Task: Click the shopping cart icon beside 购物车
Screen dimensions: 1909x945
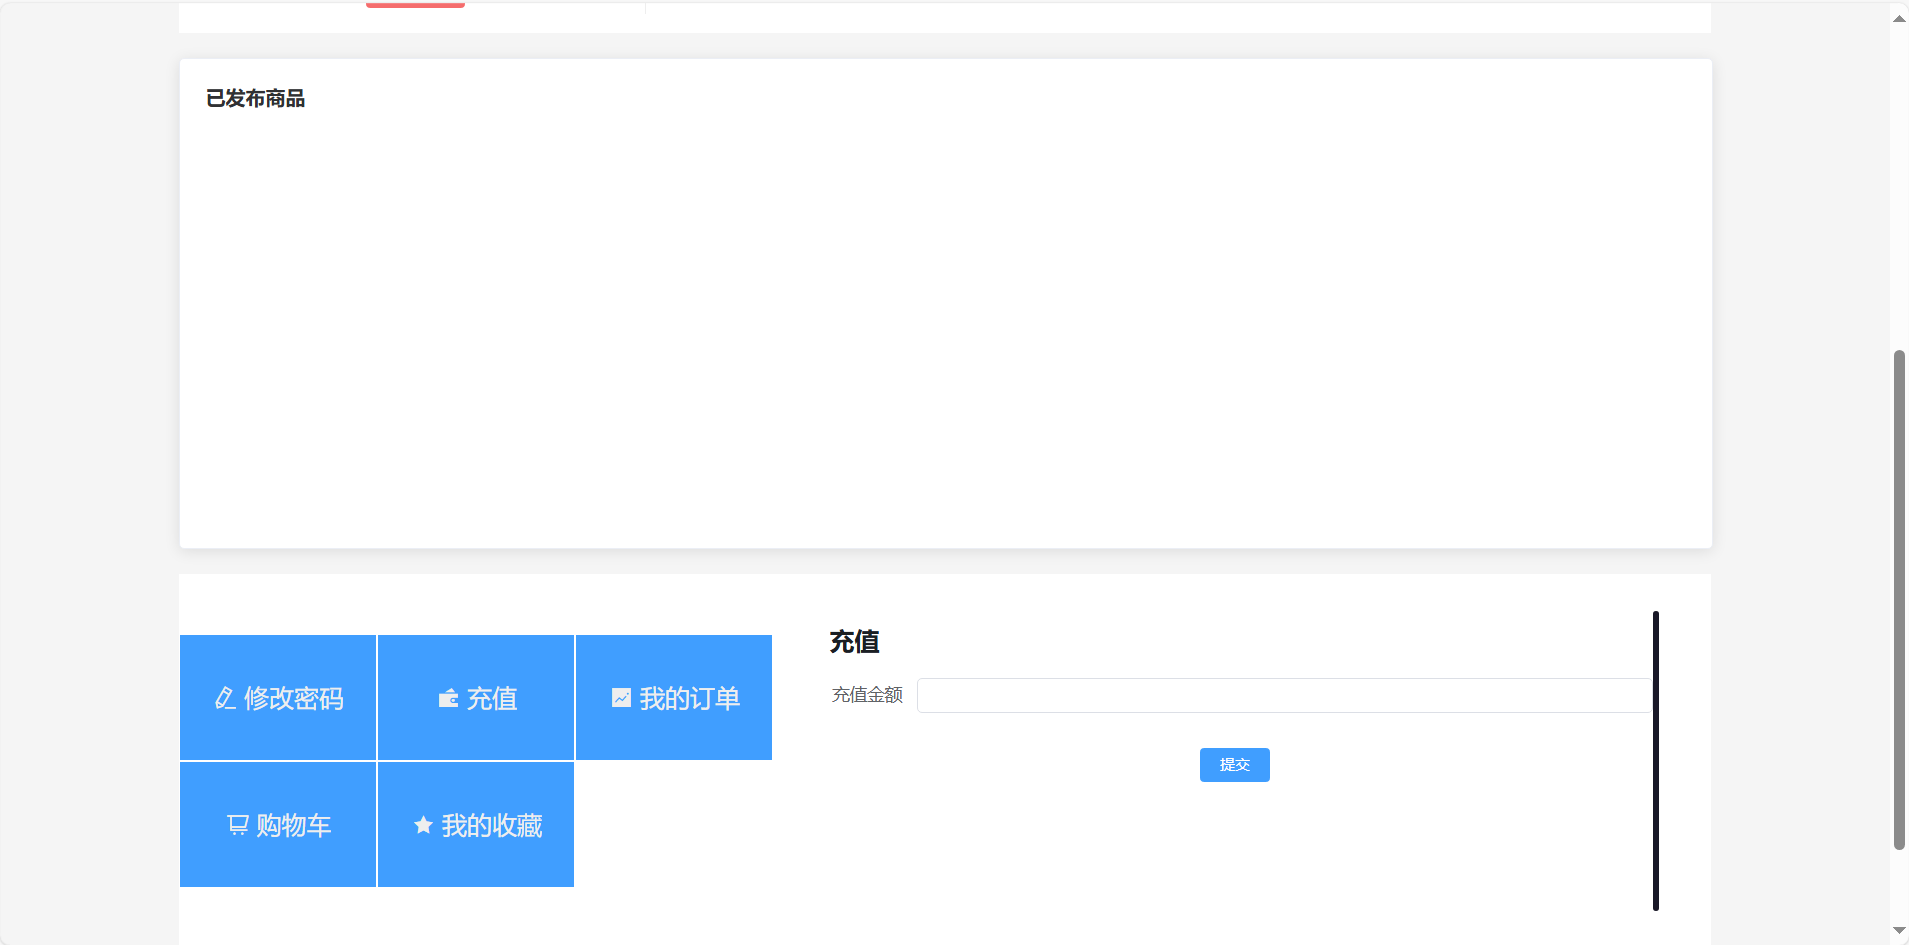Action: click(238, 825)
